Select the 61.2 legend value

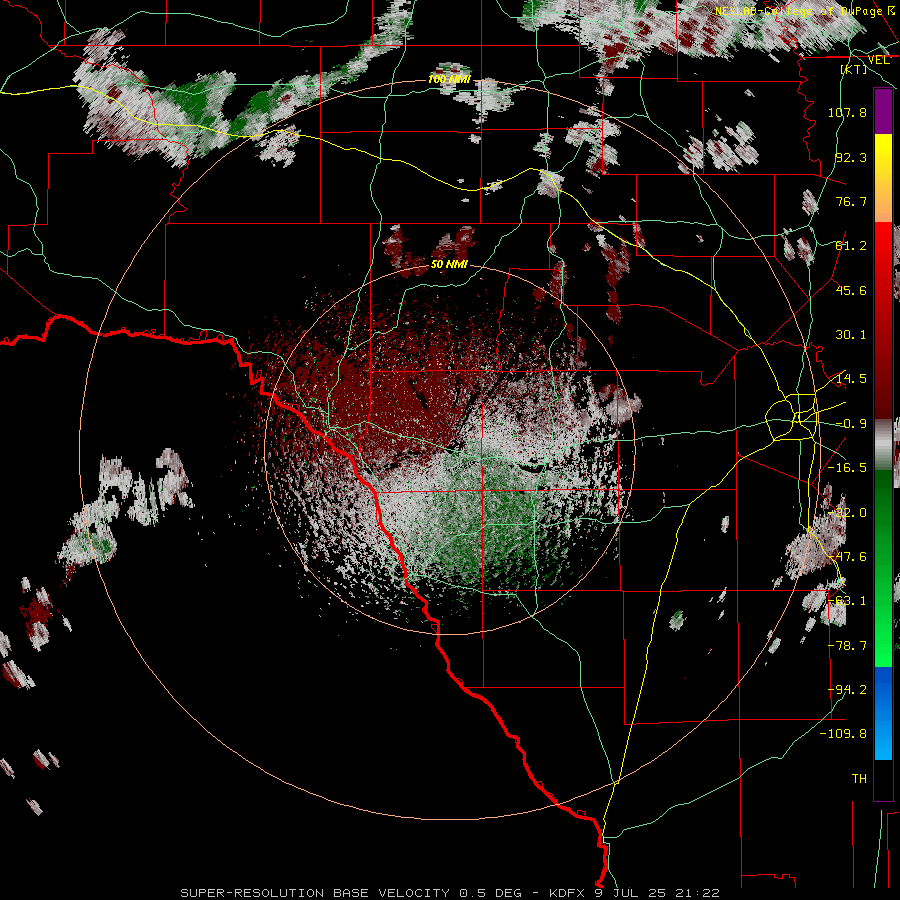pos(851,246)
